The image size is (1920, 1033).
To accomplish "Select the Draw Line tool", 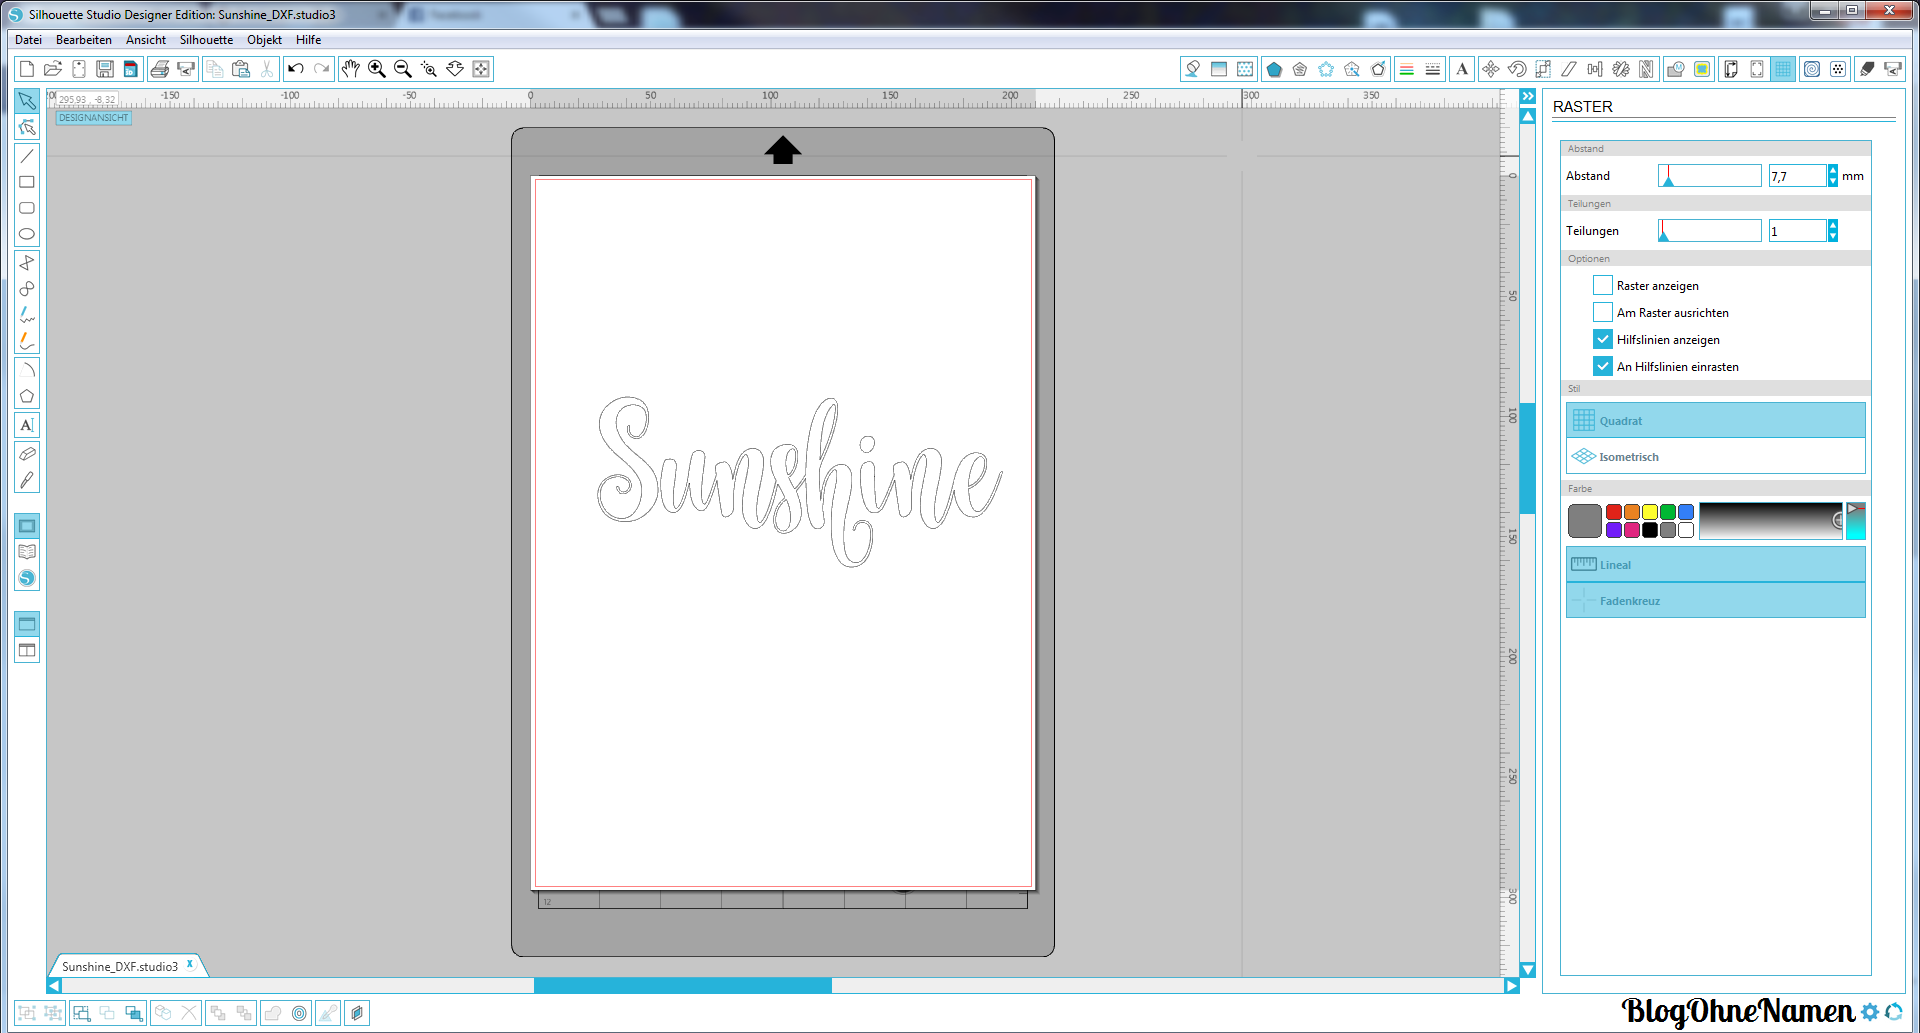I will click(27, 156).
